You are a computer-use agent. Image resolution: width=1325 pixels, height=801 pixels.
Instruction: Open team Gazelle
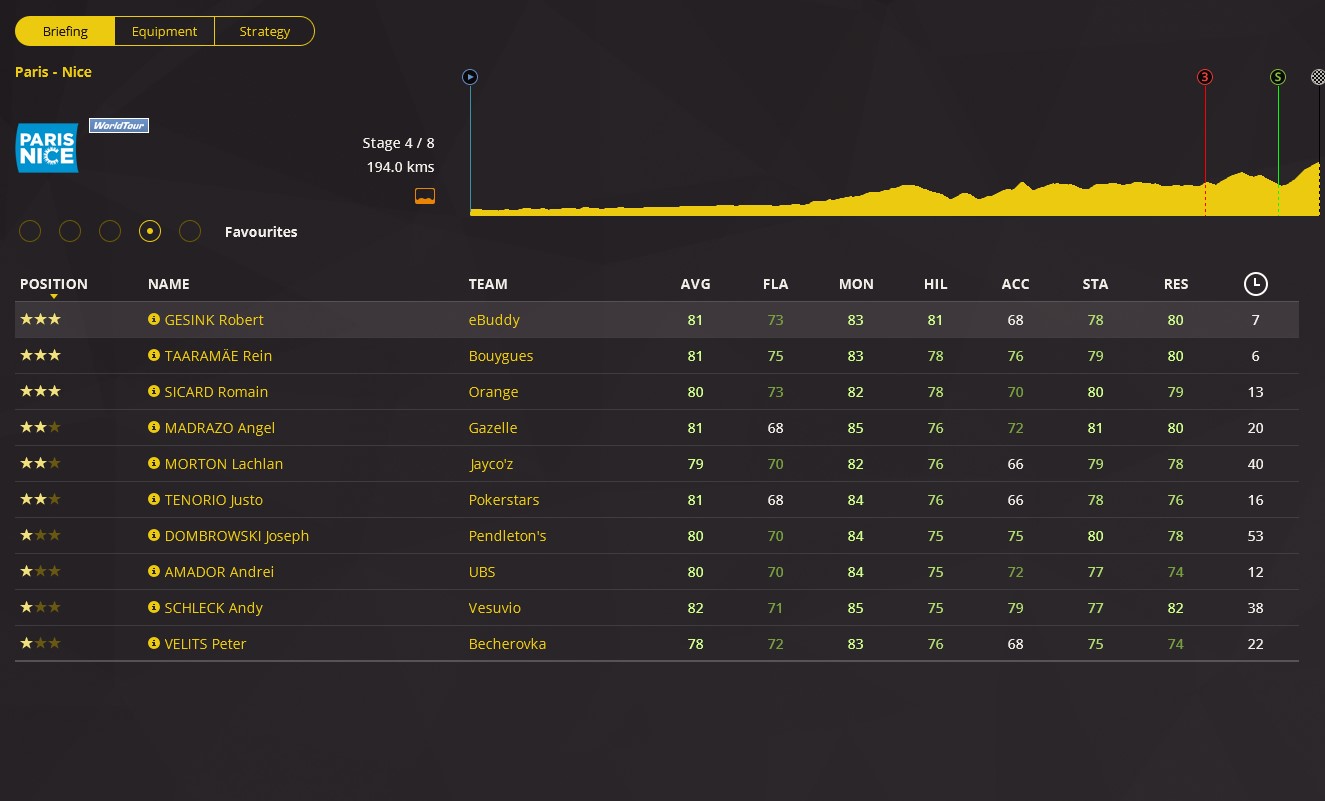click(493, 428)
